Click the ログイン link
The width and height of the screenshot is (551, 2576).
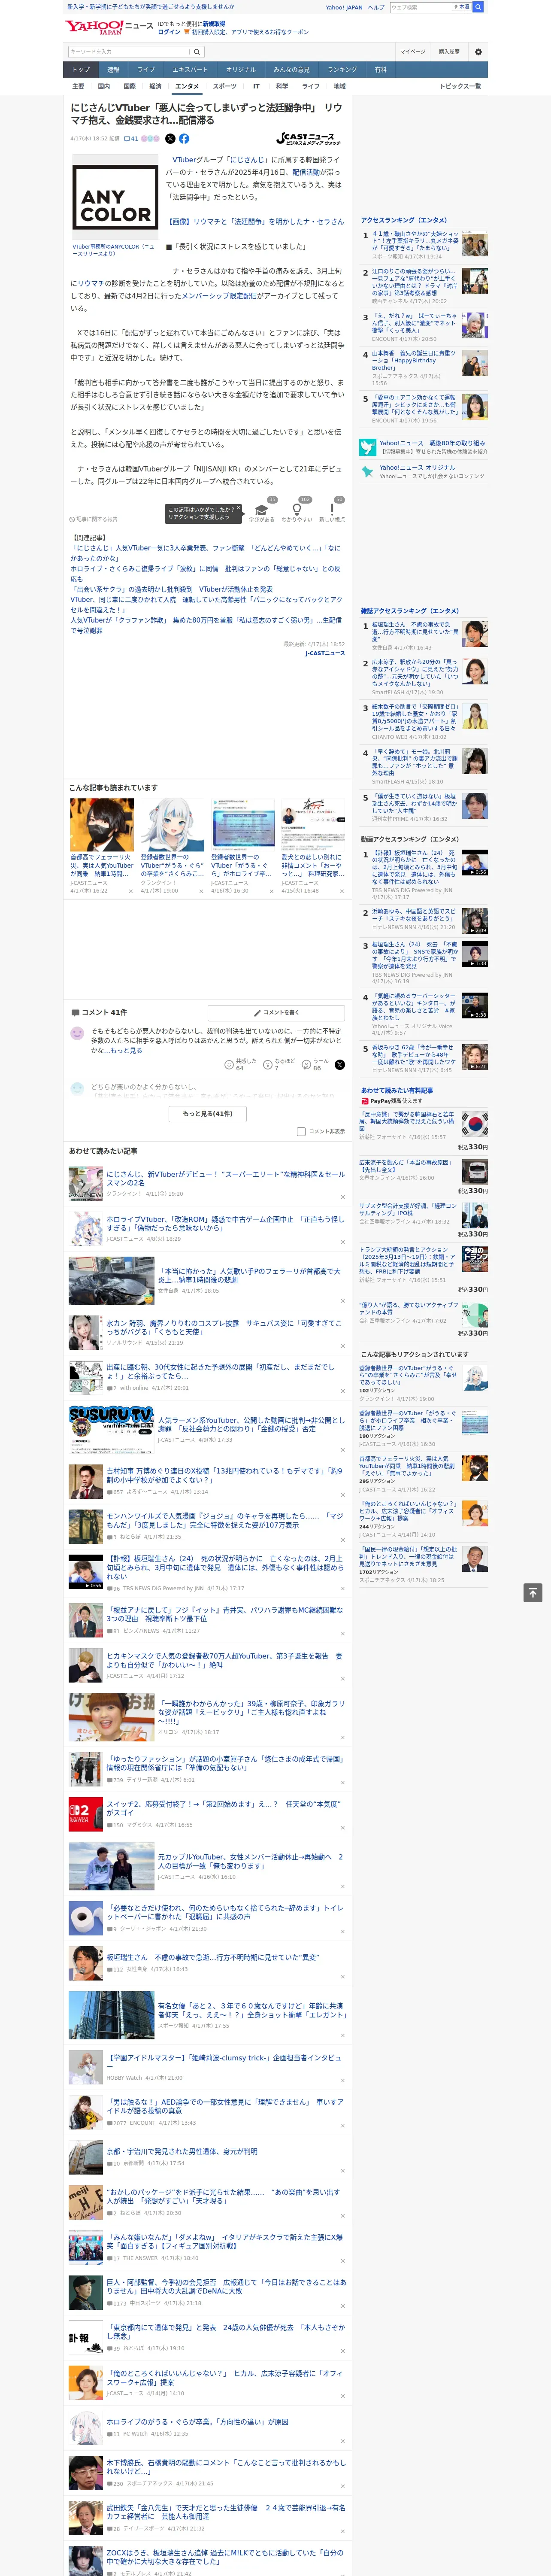tap(169, 32)
